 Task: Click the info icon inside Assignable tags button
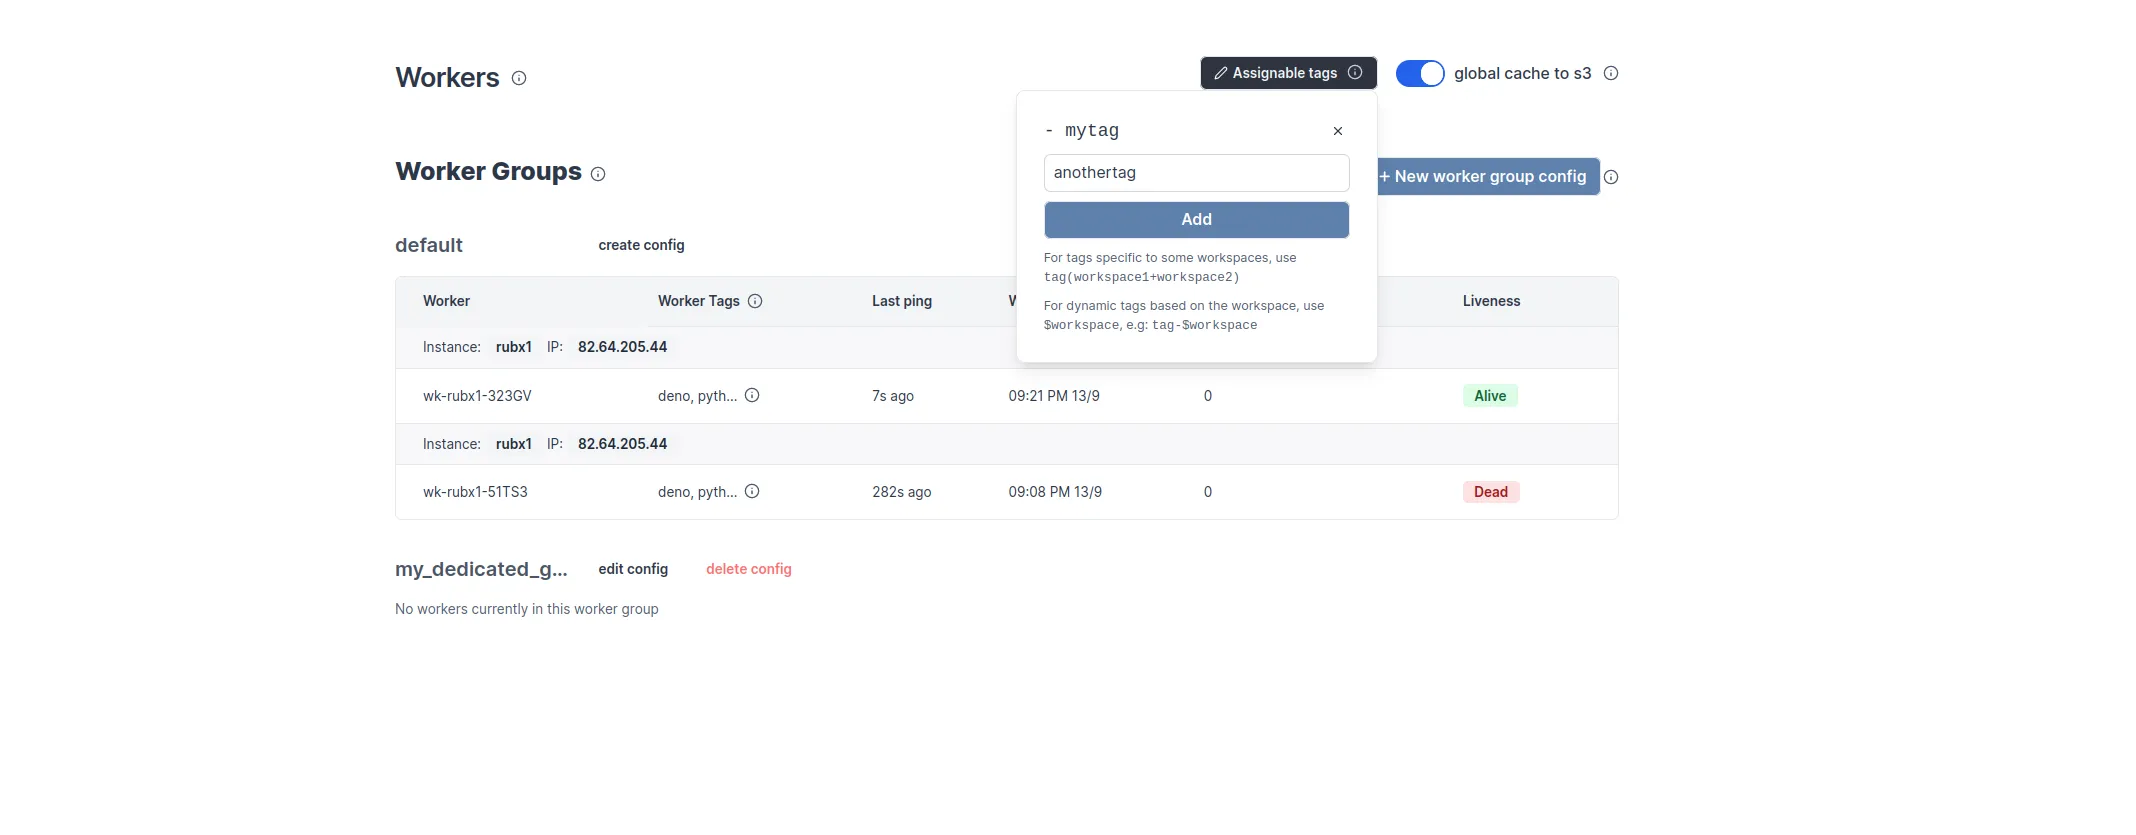tap(1355, 73)
